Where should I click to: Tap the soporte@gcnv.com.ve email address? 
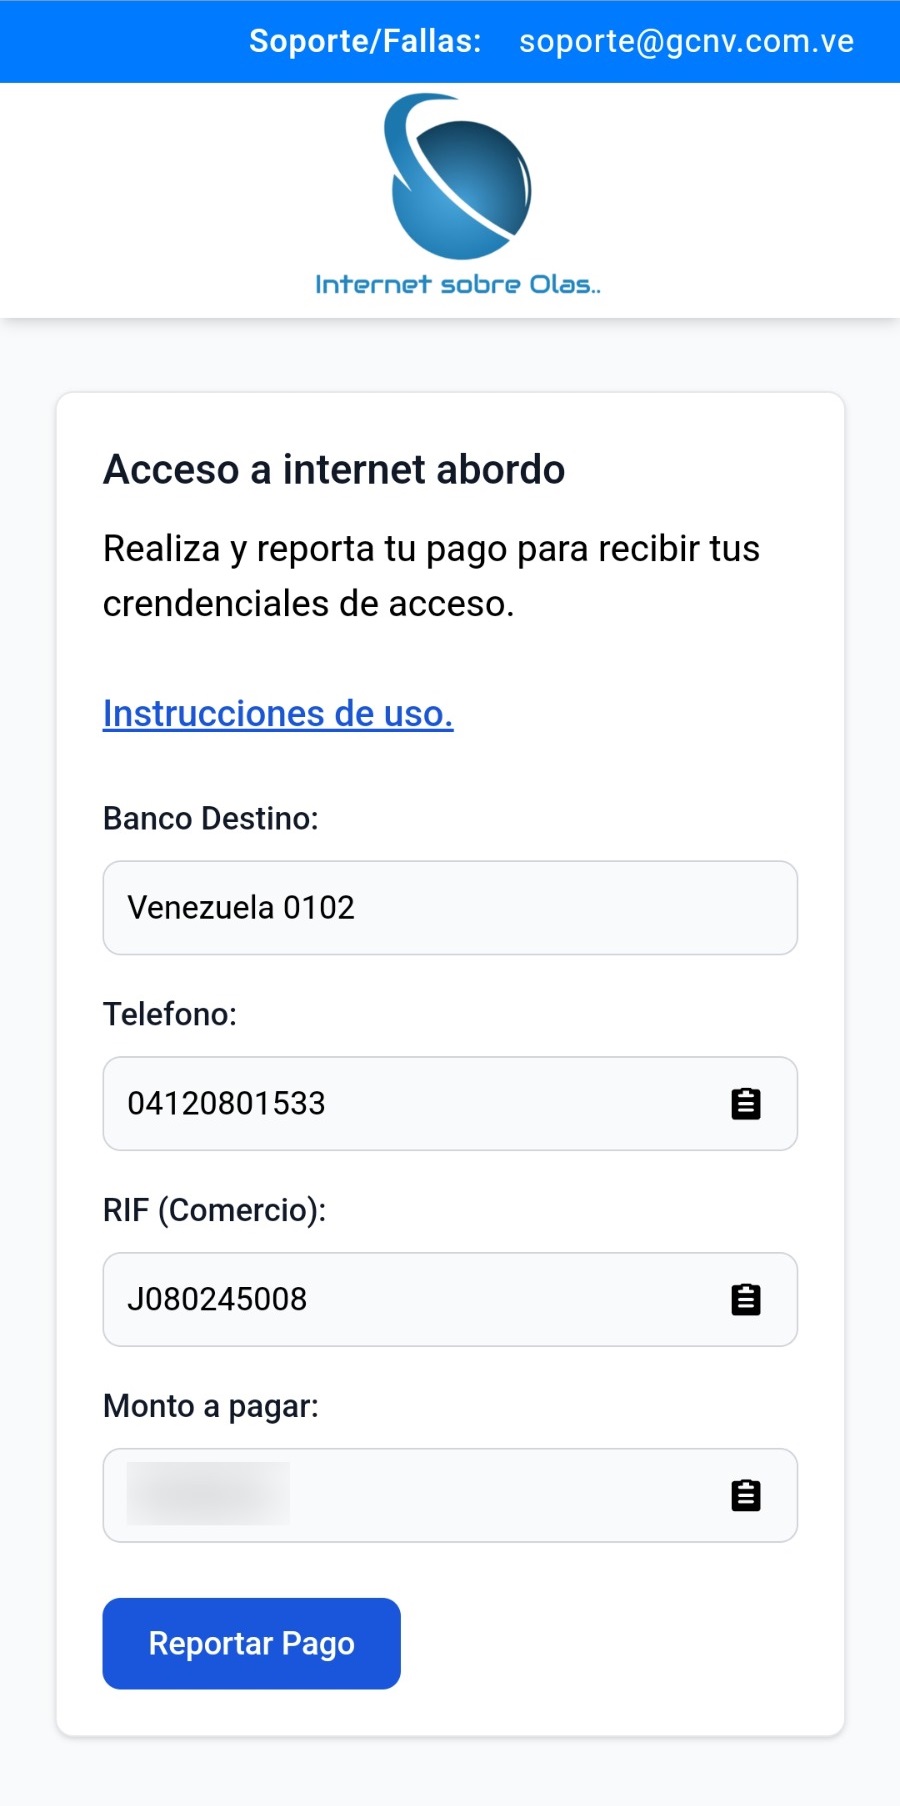point(687,41)
